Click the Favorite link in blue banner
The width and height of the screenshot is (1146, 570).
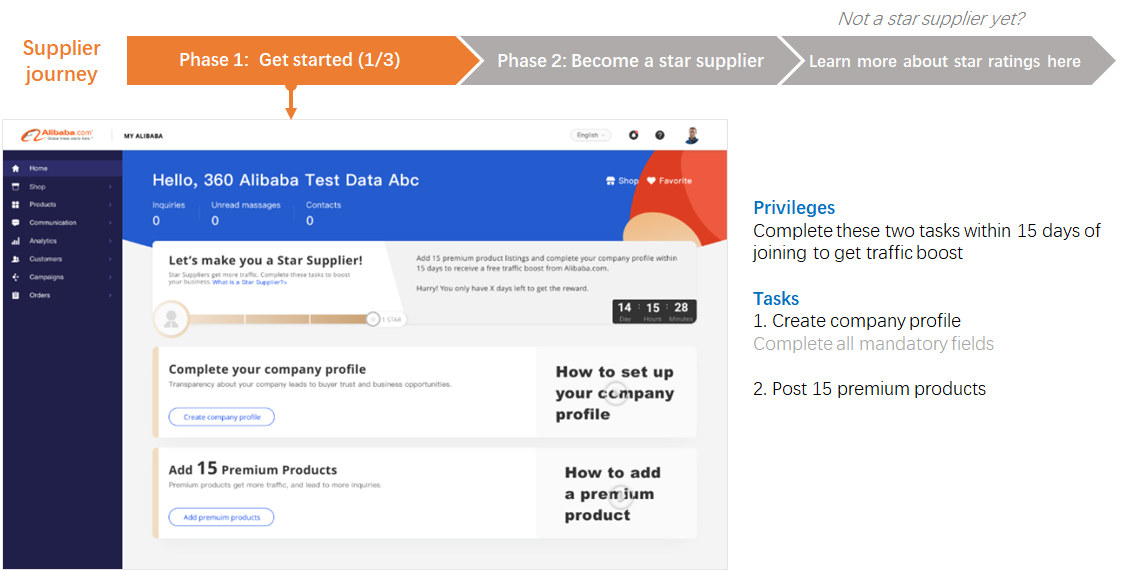tap(669, 180)
